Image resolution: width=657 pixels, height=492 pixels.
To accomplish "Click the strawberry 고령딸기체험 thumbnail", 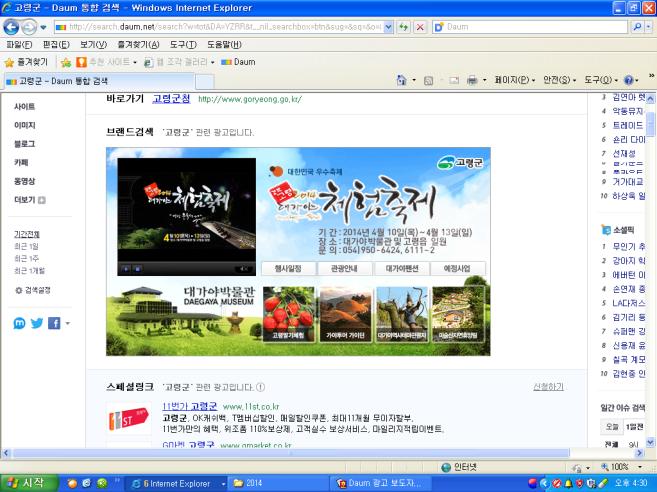I will (x=289, y=314).
